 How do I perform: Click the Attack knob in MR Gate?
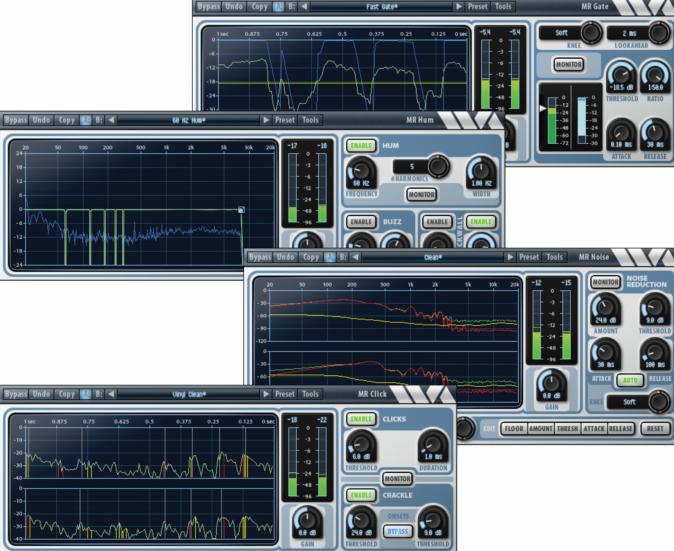[x=622, y=134]
